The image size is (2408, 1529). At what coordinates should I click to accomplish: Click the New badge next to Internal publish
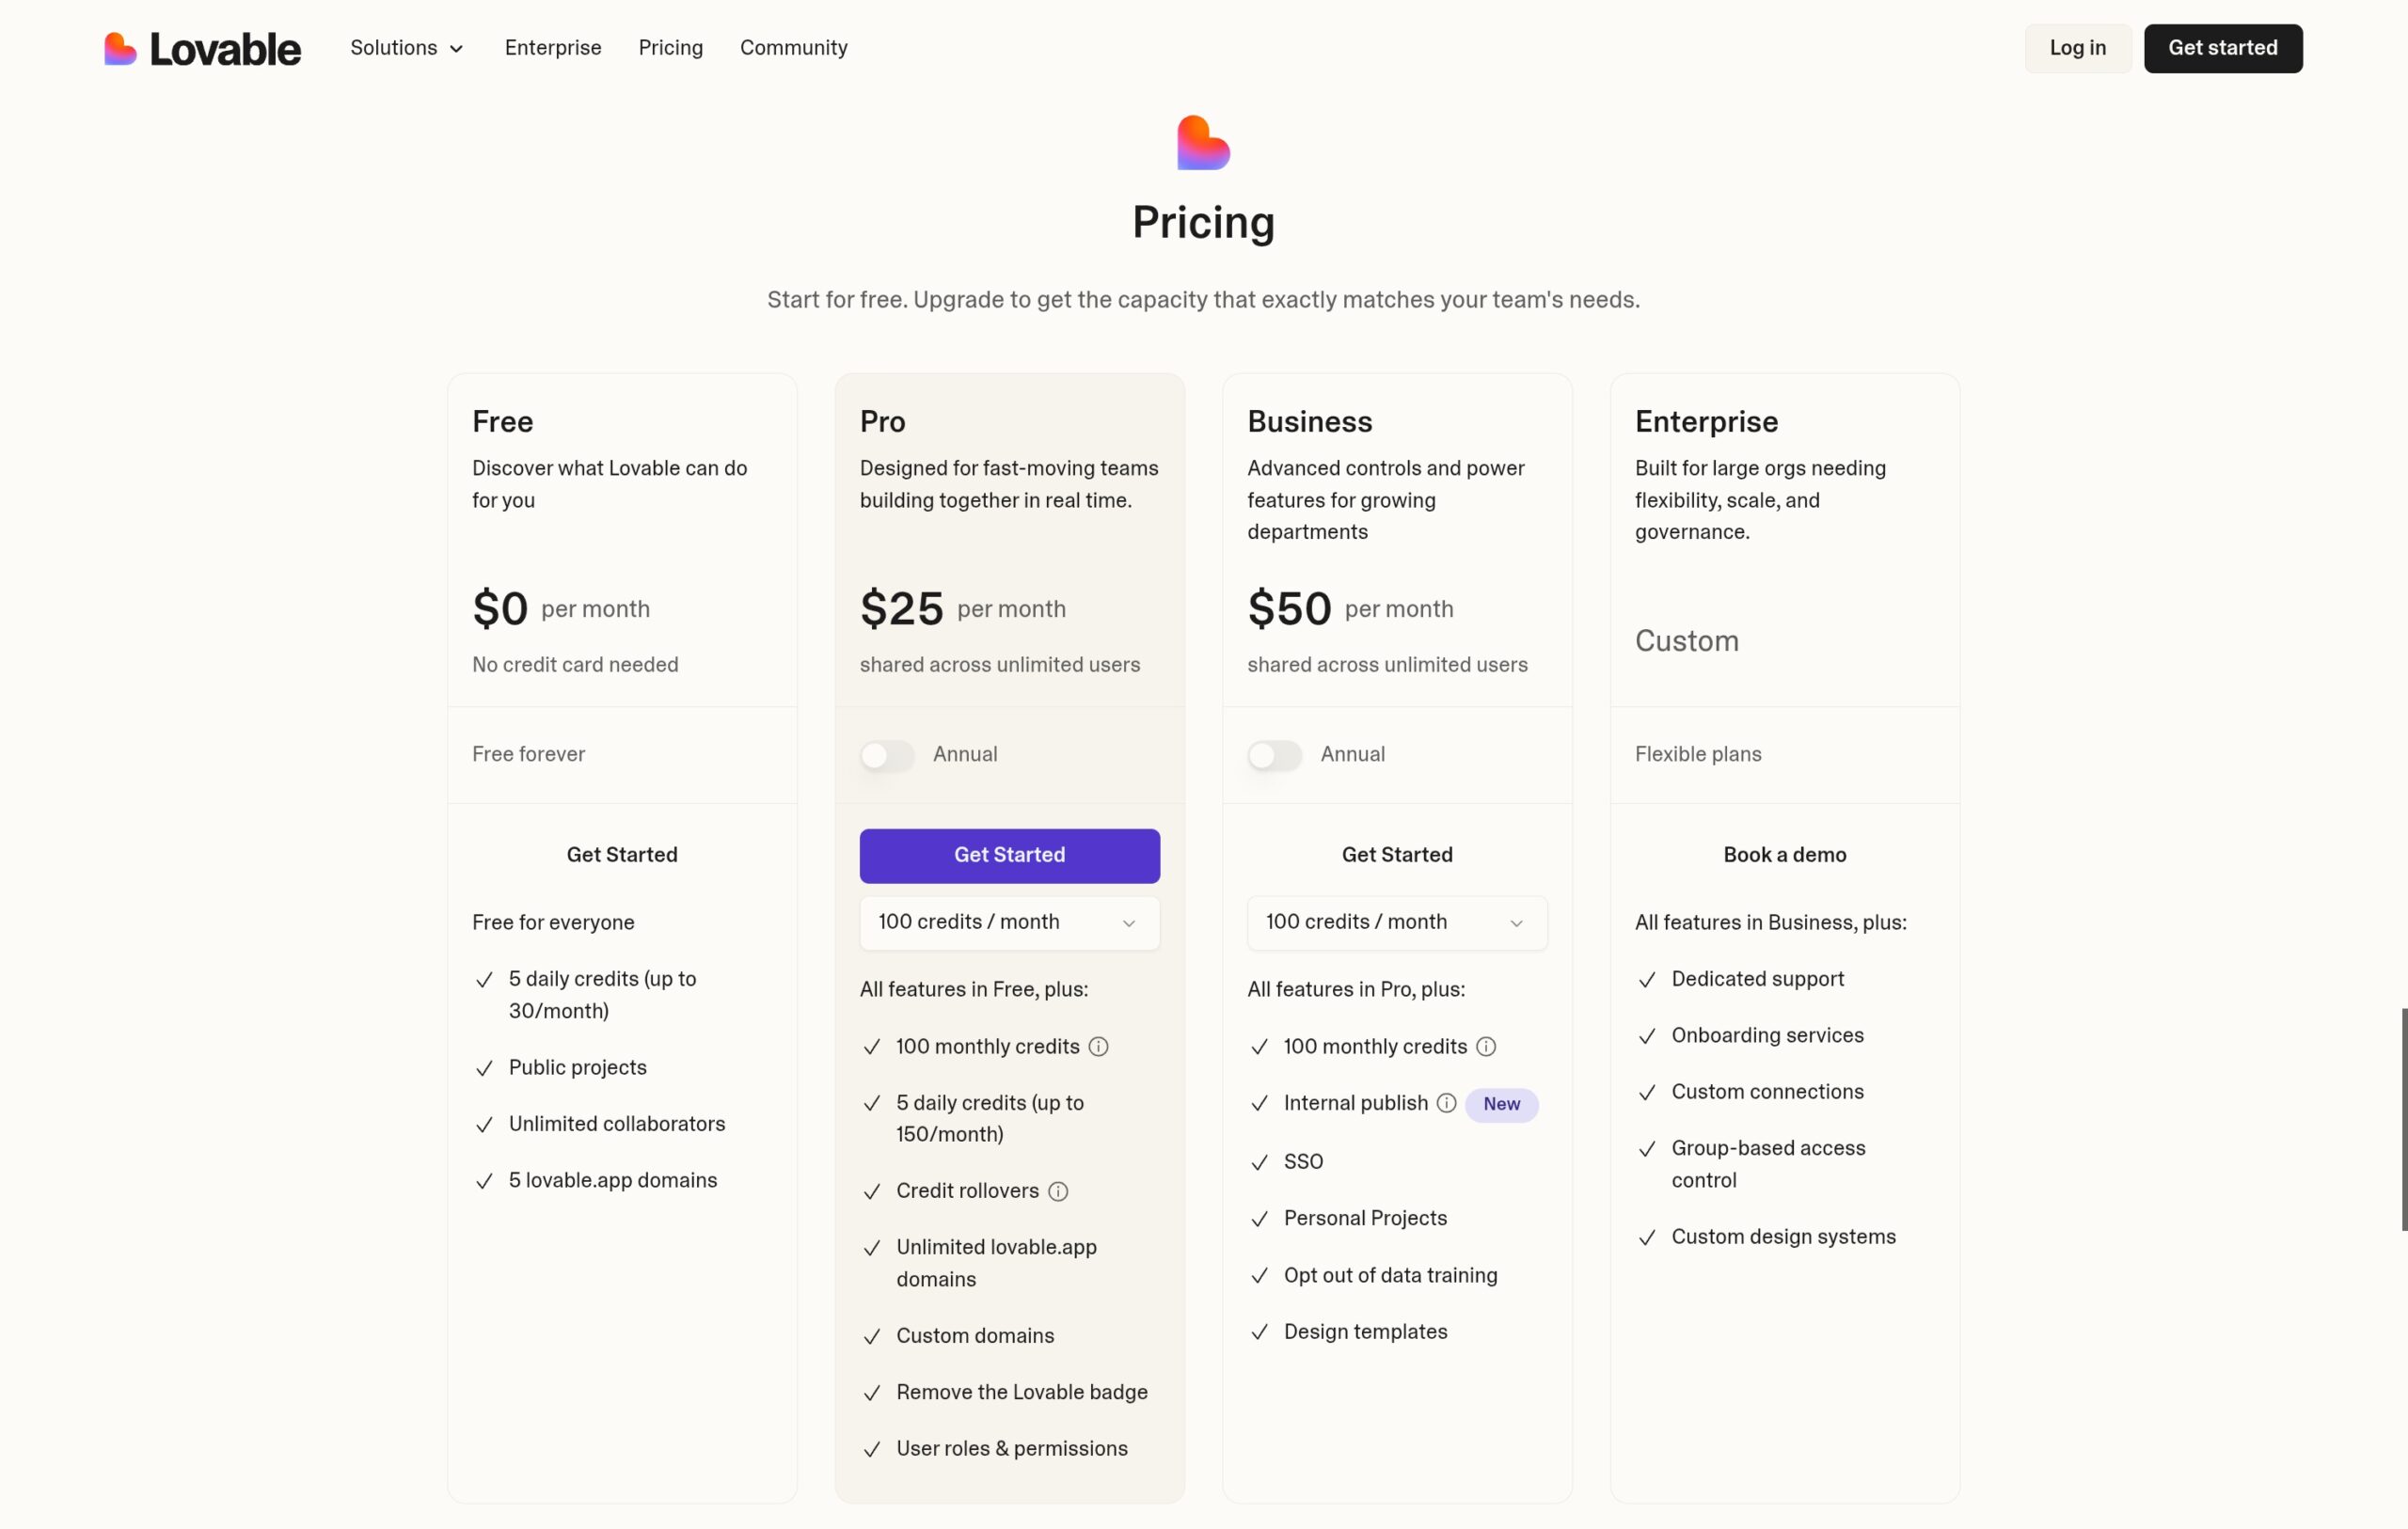[1501, 1104]
